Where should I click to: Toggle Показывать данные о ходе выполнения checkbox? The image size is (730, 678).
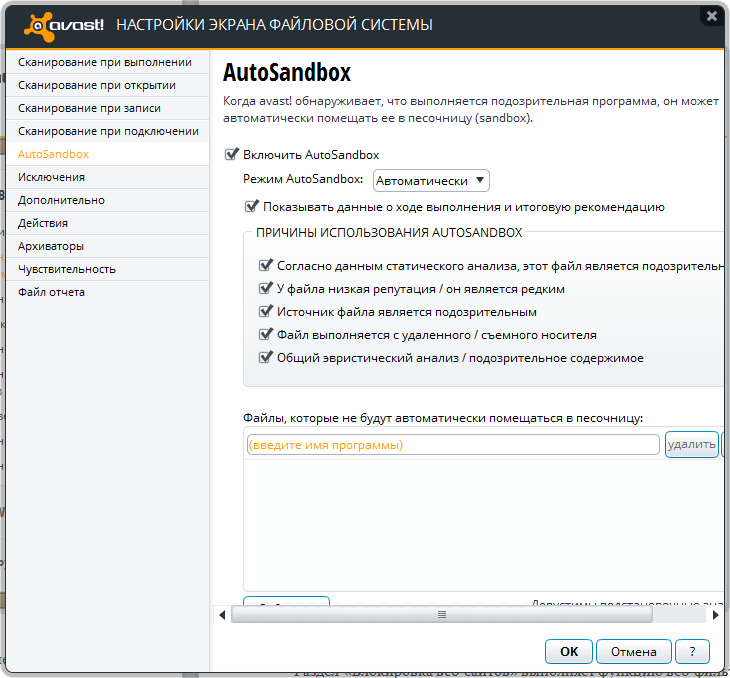point(251,206)
